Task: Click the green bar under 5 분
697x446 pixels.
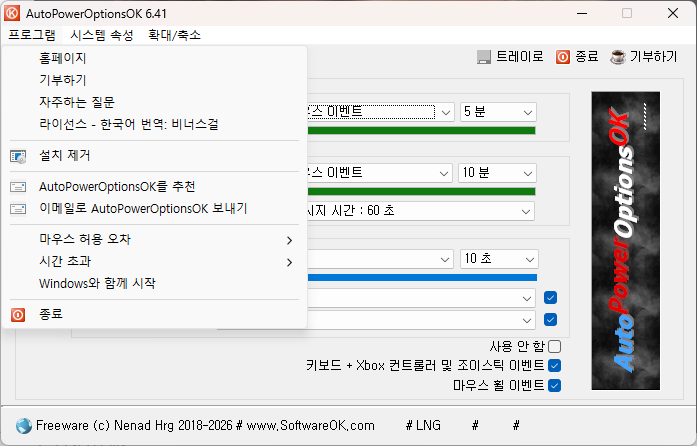Action: pos(421,130)
